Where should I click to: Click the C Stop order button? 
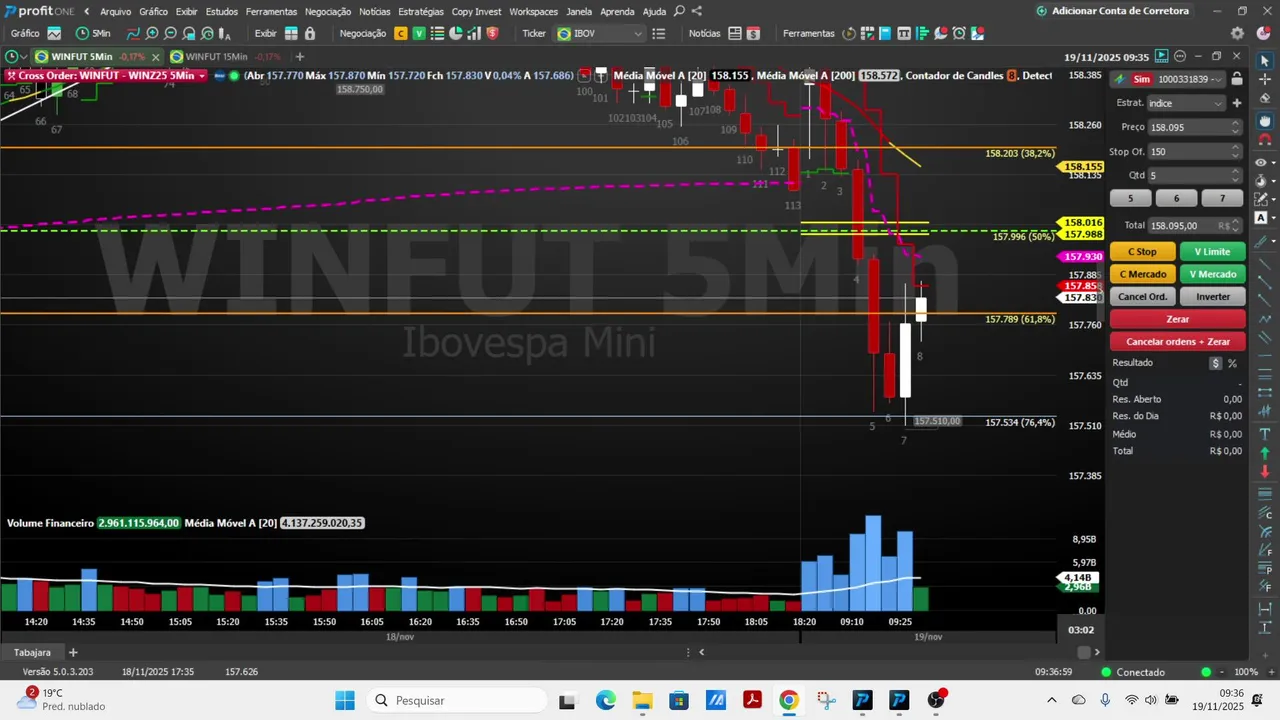pyautogui.click(x=1143, y=252)
